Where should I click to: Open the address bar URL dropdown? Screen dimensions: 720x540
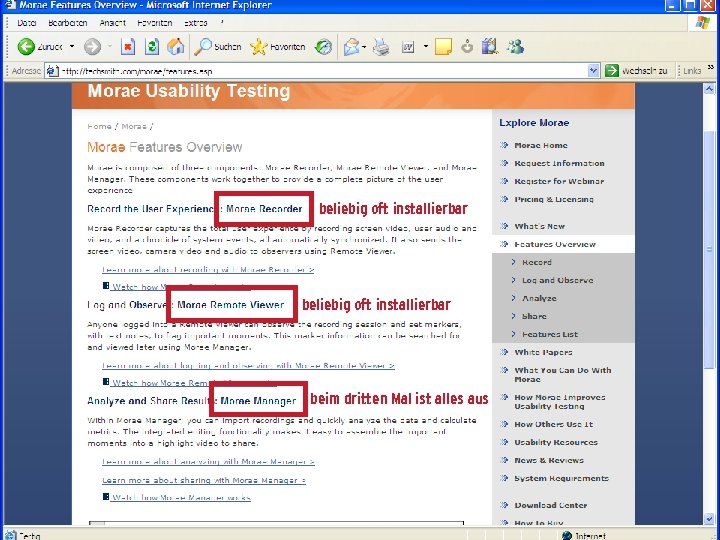point(593,71)
